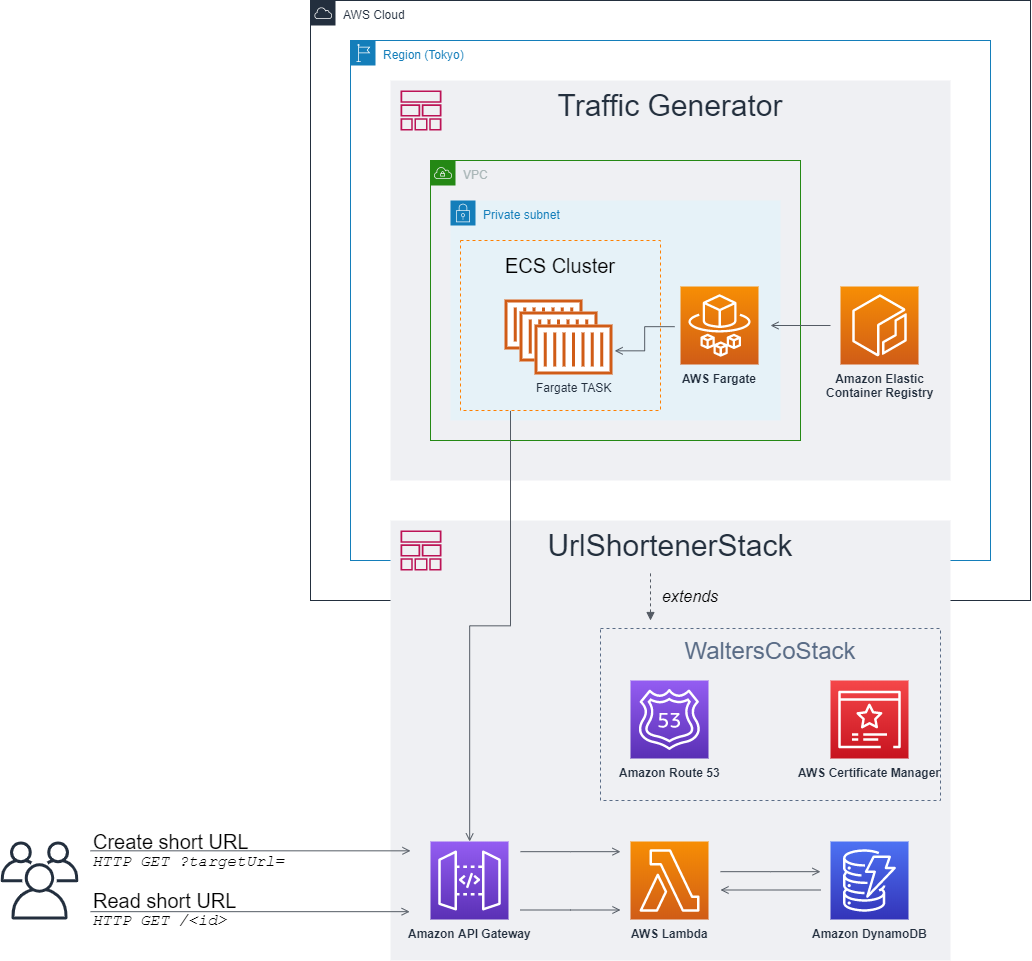Click the AWS Lambda icon

pos(669,880)
